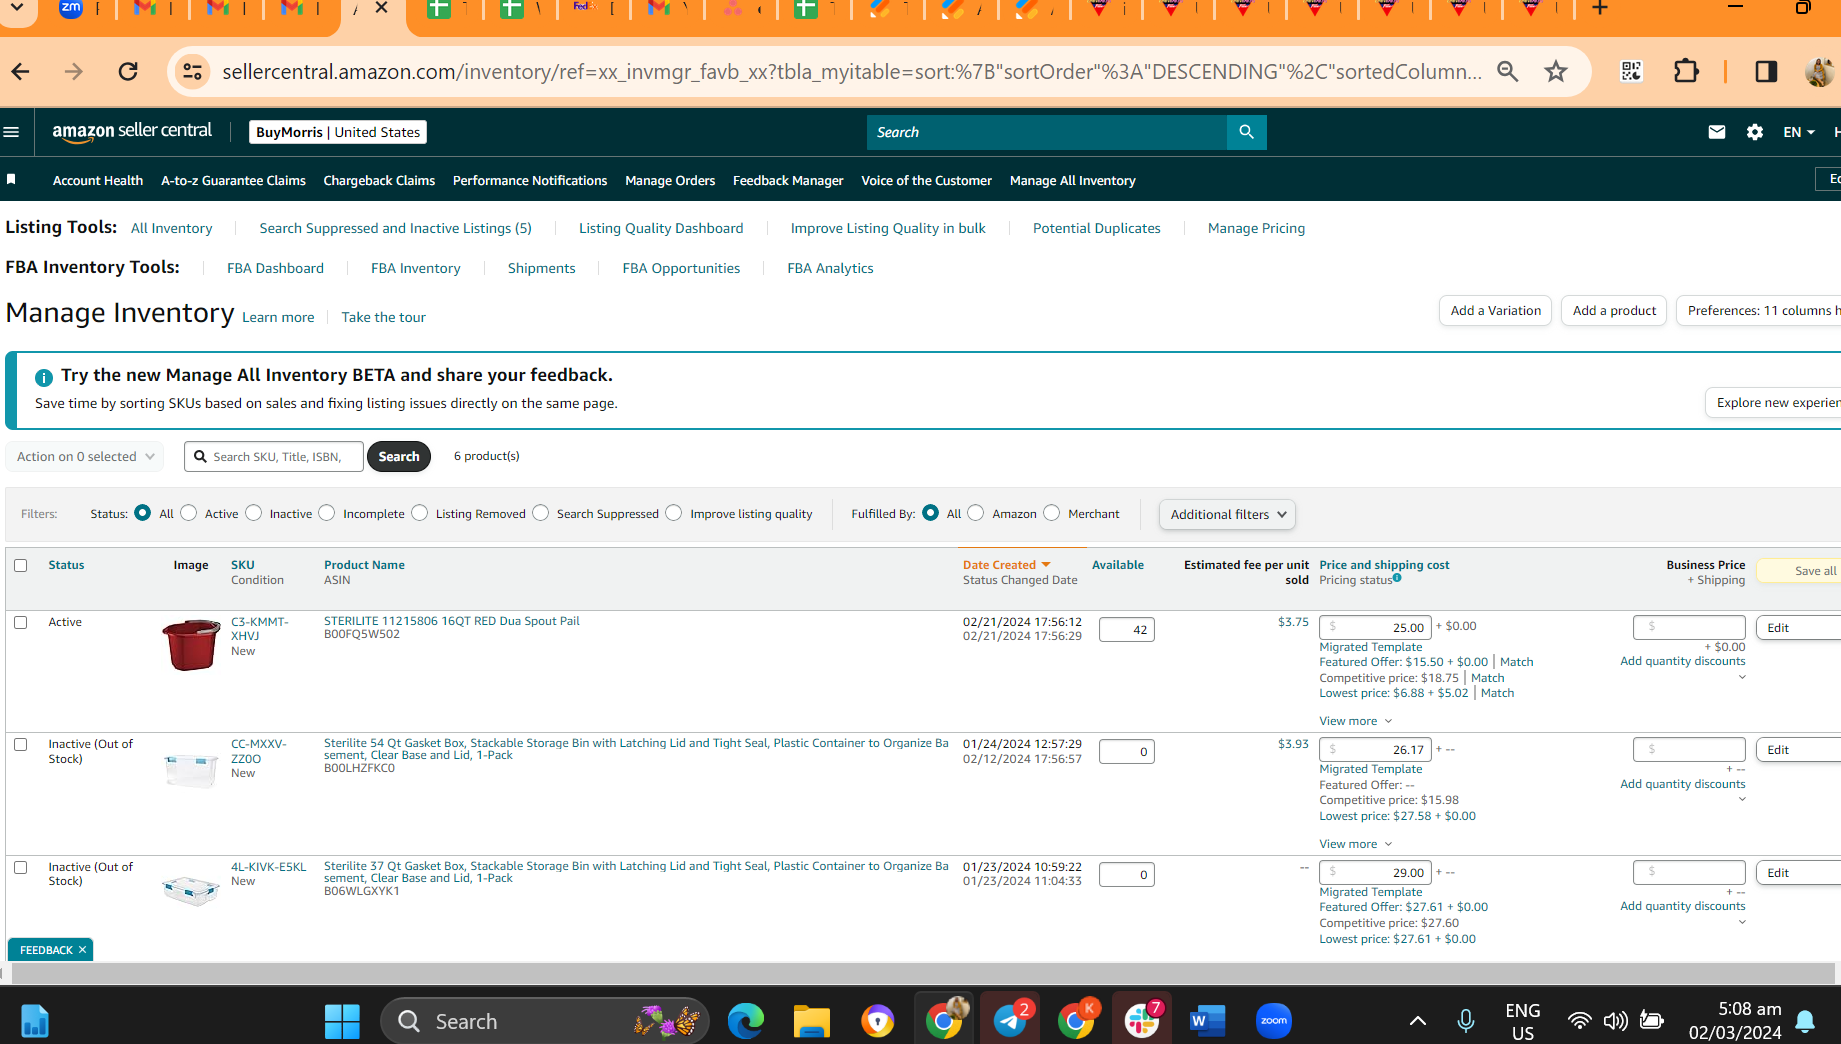
Task: Open the Account Health menu item
Action: click(x=98, y=180)
